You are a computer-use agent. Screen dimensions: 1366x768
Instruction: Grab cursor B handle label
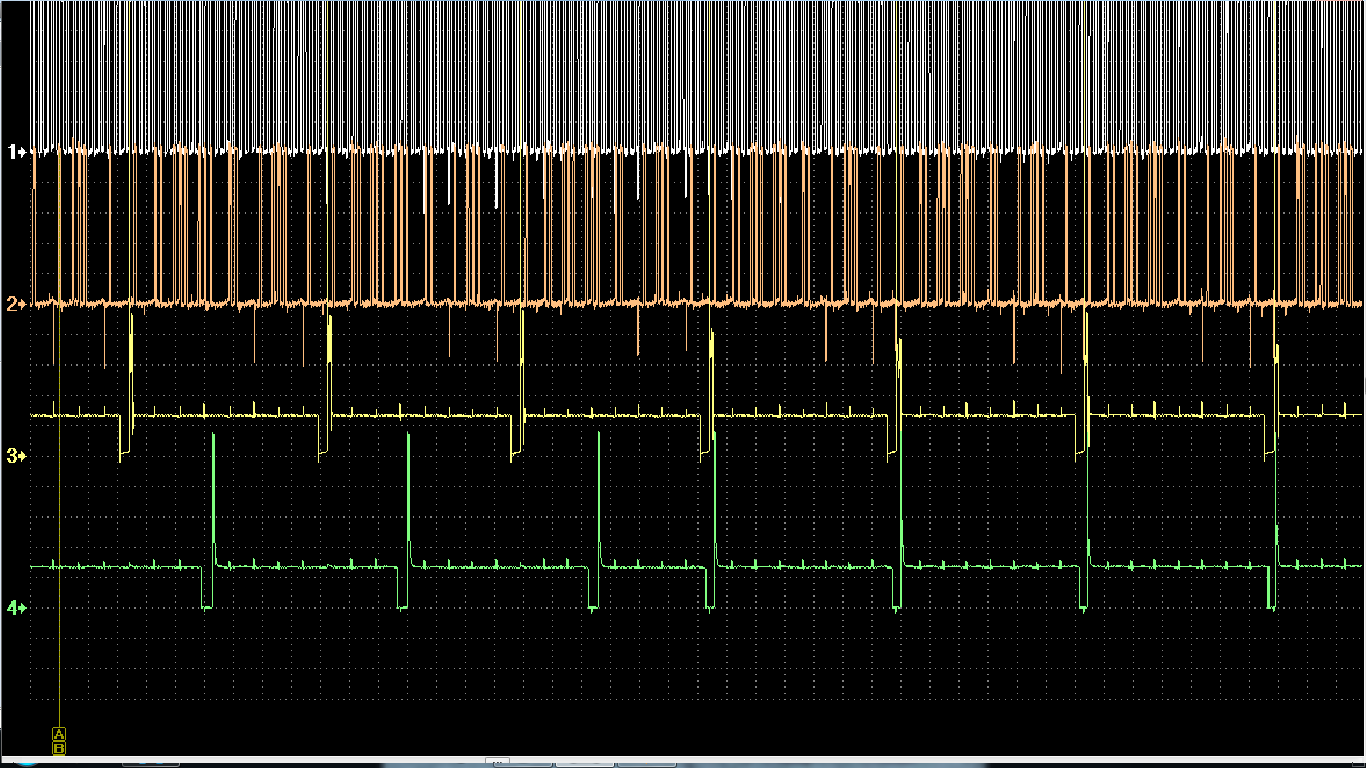pyautogui.click(x=59, y=747)
